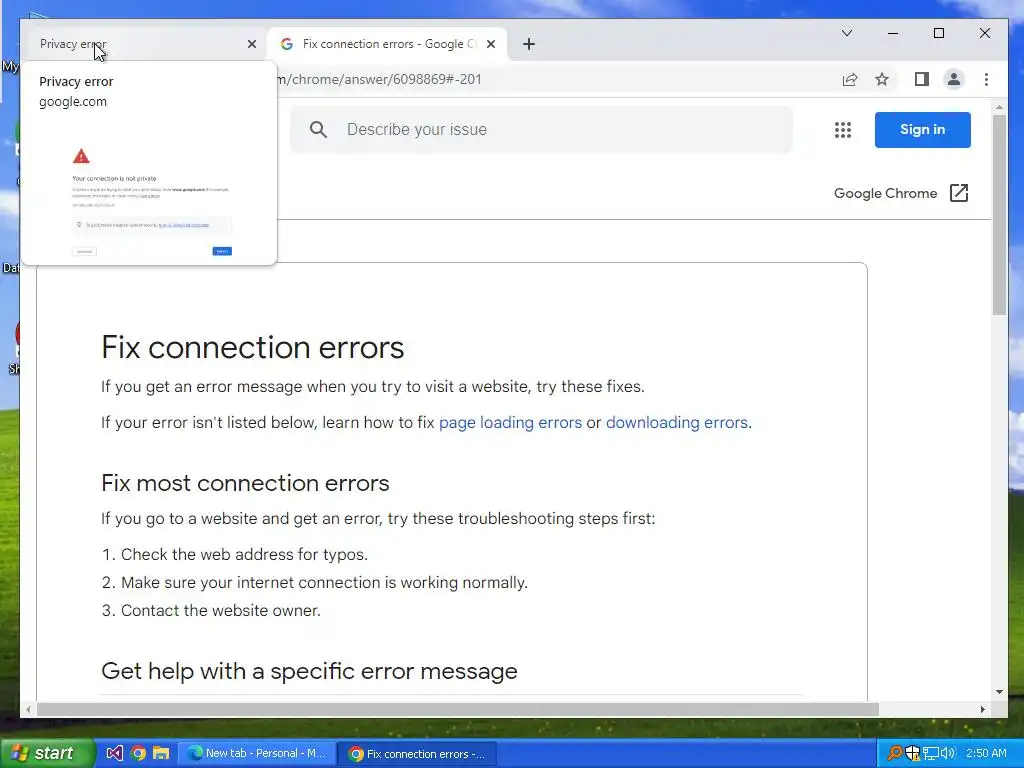This screenshot has height=768, width=1024.
Task: Switch to New tab Edge taskbar window
Action: tap(257, 753)
